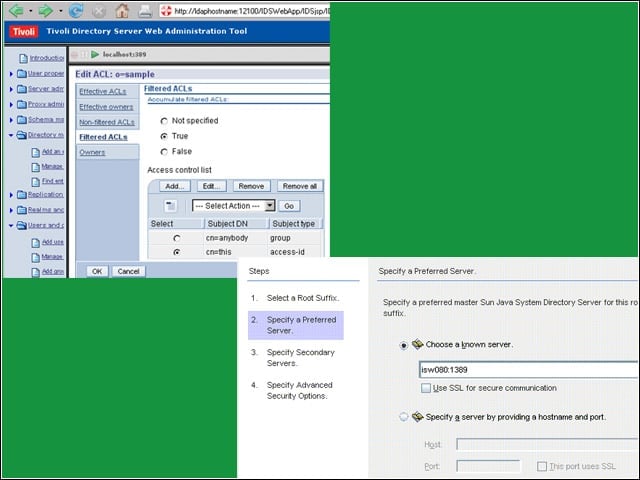Image resolution: width=640 pixels, height=480 pixels.
Task: Expand the Realms and templates tree node
Action: [11, 210]
